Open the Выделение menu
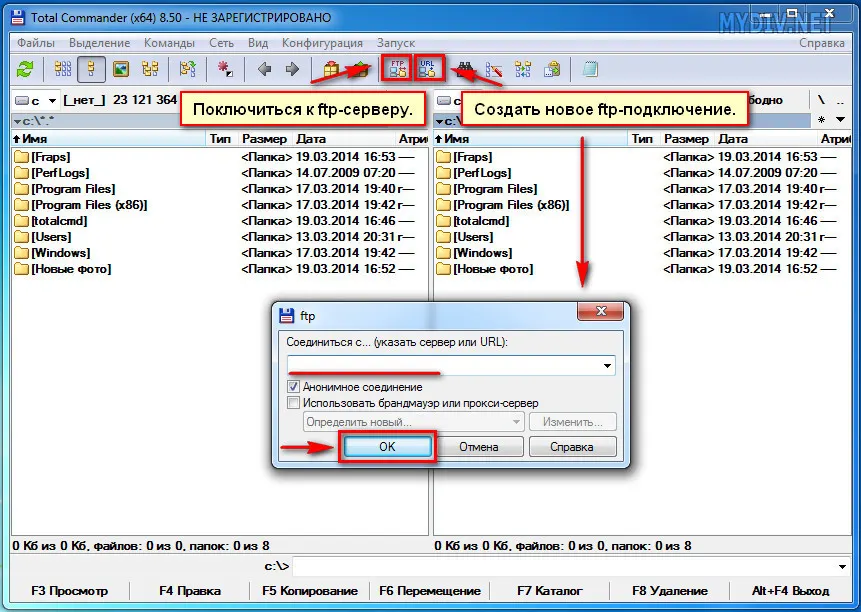 coord(99,43)
